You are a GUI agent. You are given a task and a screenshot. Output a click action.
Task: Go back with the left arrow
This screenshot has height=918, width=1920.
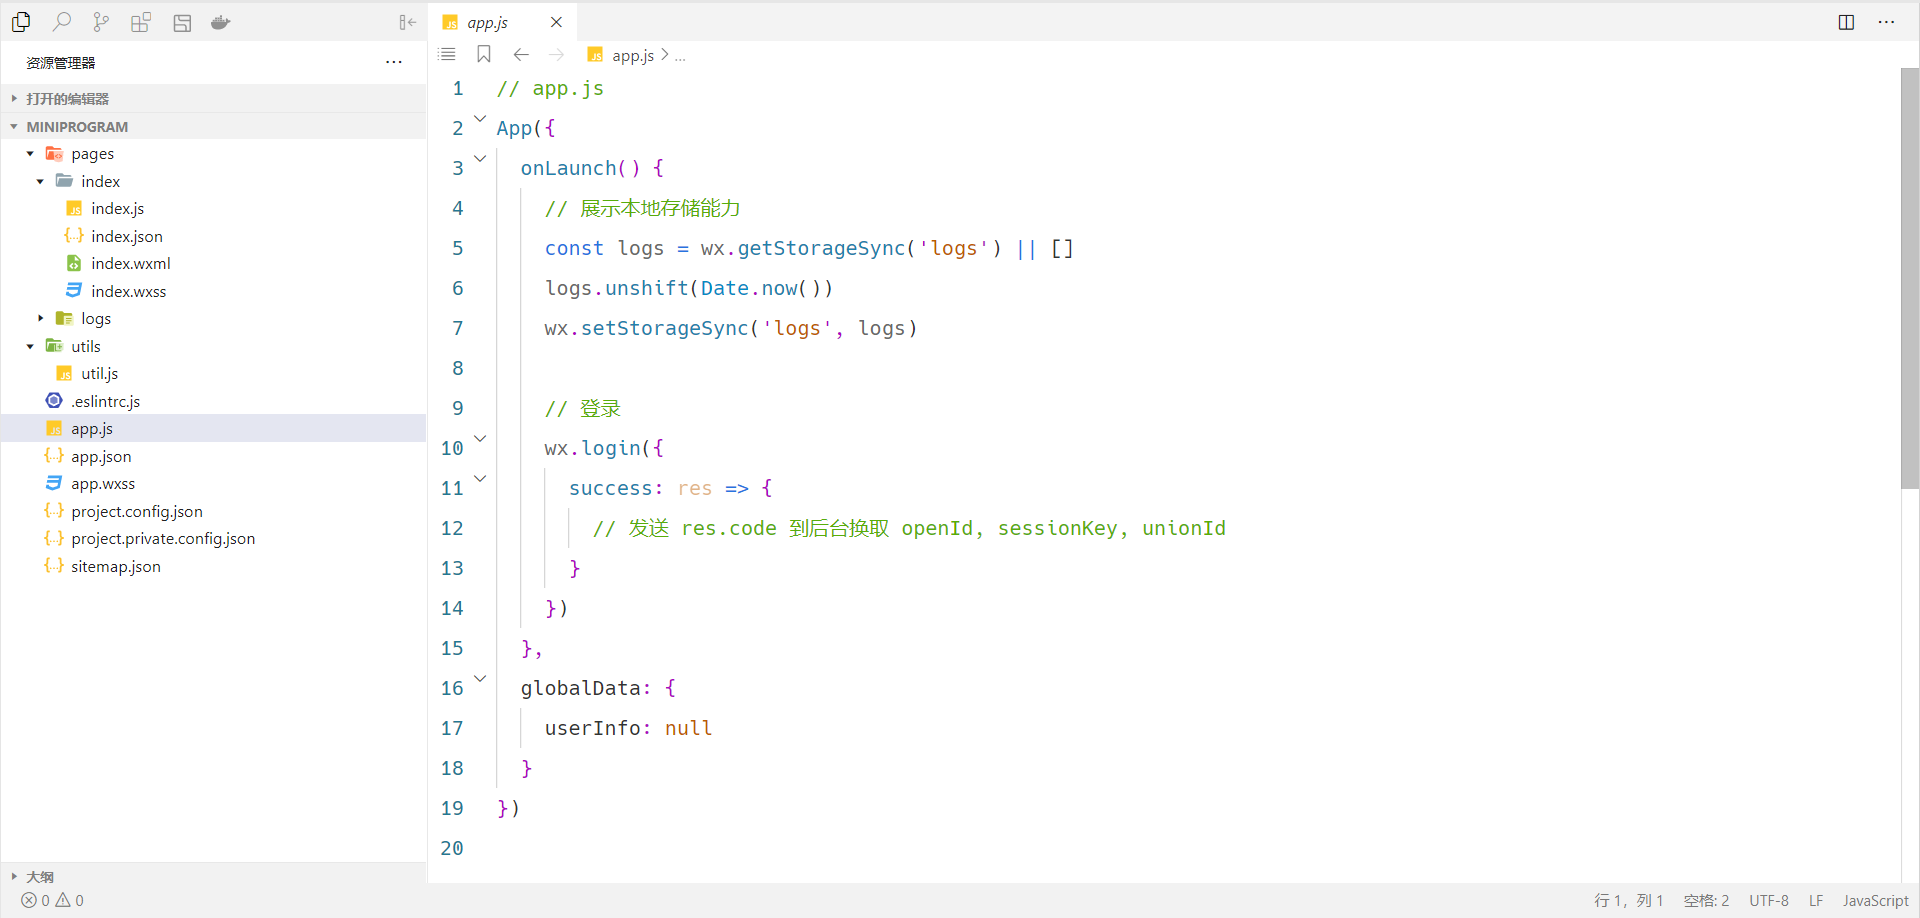tap(521, 54)
